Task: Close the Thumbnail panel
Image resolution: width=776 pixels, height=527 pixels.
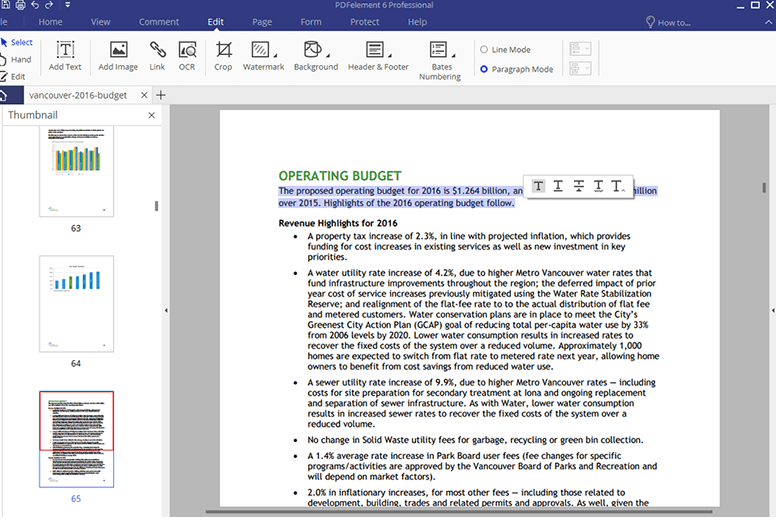Action: 151,115
